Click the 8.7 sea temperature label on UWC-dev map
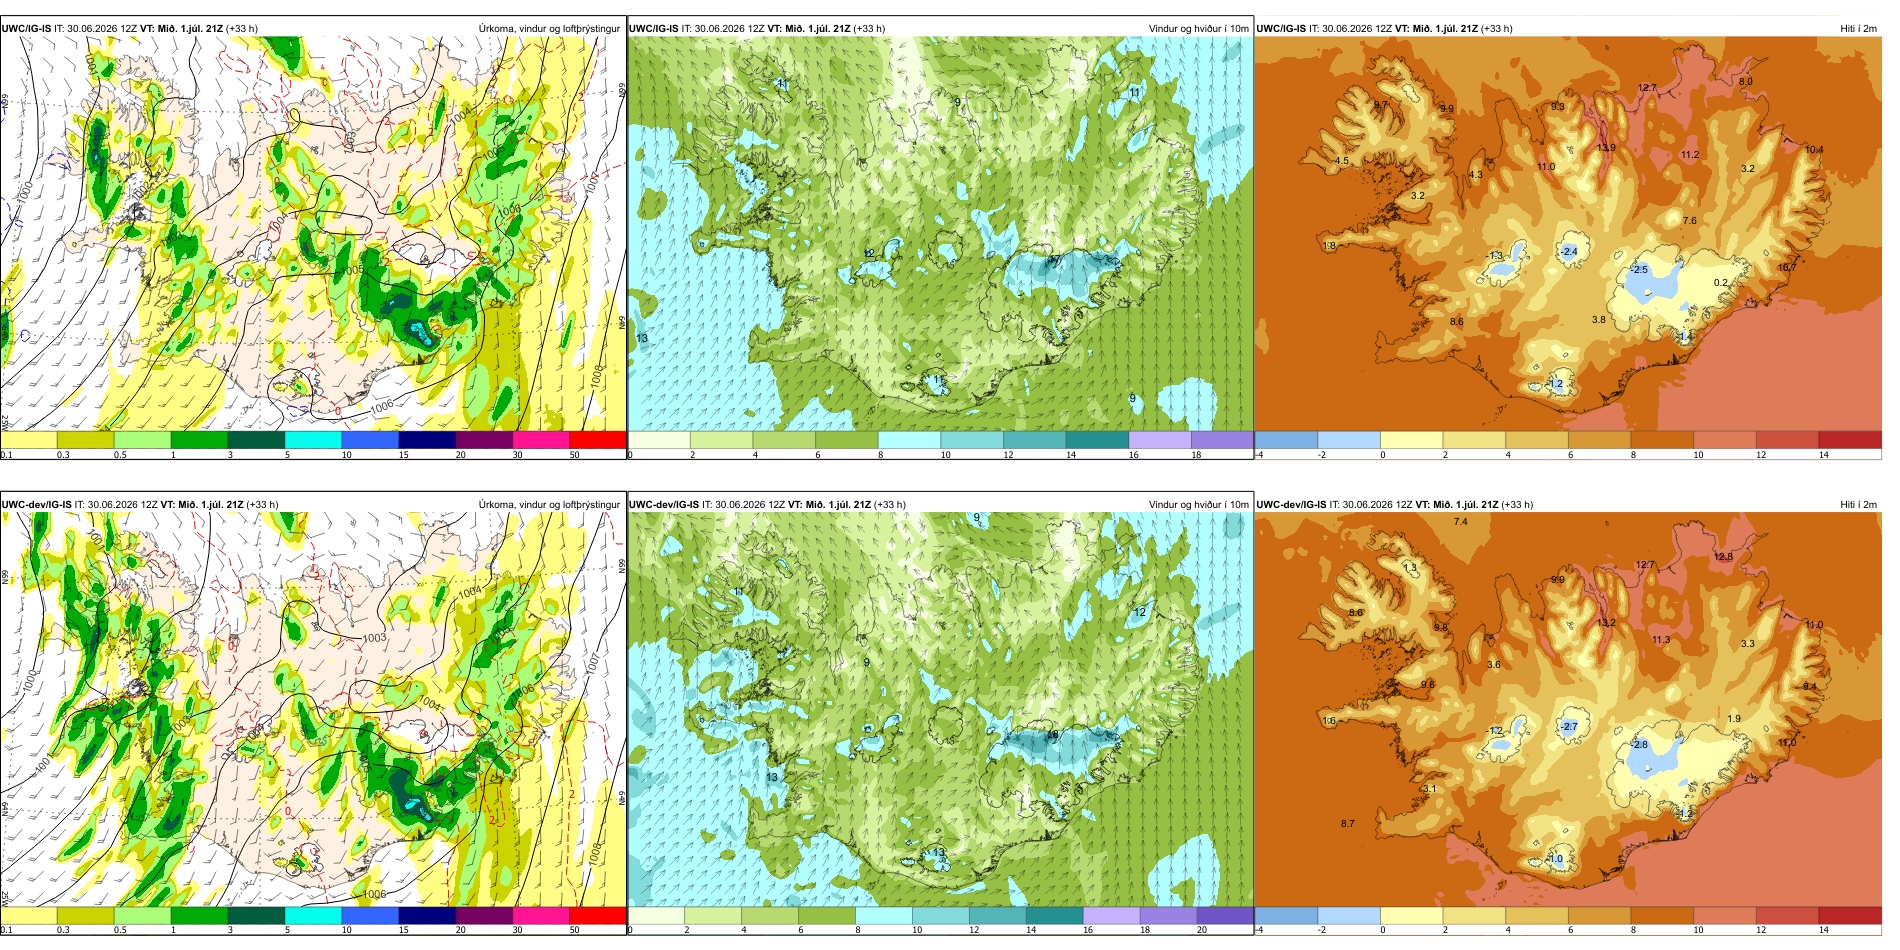This screenshot has width=1900, height=950. click(1348, 824)
